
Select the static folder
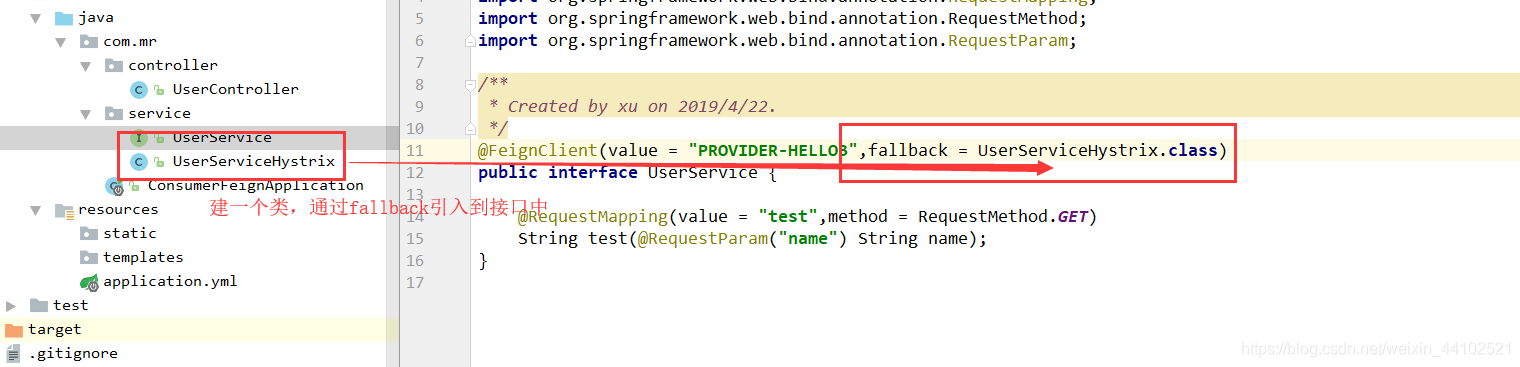coord(130,233)
